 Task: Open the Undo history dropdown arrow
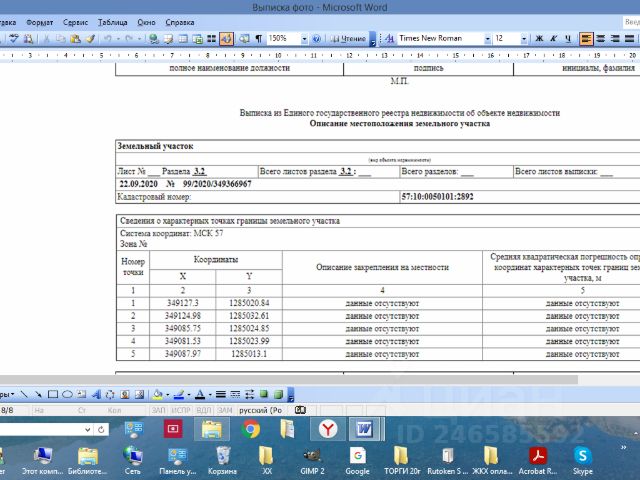pyautogui.click(x=118, y=39)
